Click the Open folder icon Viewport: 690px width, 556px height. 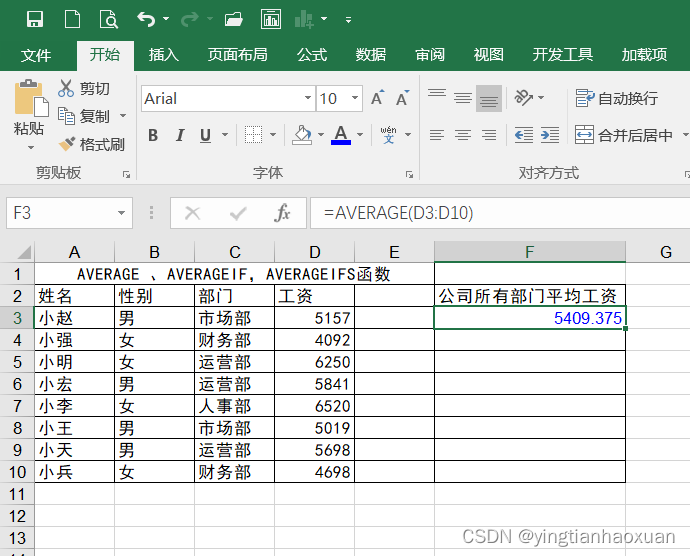coord(233,19)
